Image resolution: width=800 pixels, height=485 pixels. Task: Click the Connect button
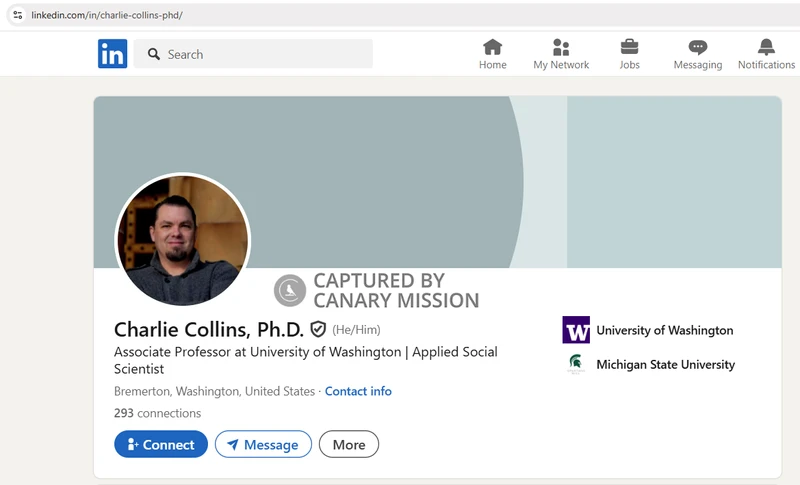point(161,444)
